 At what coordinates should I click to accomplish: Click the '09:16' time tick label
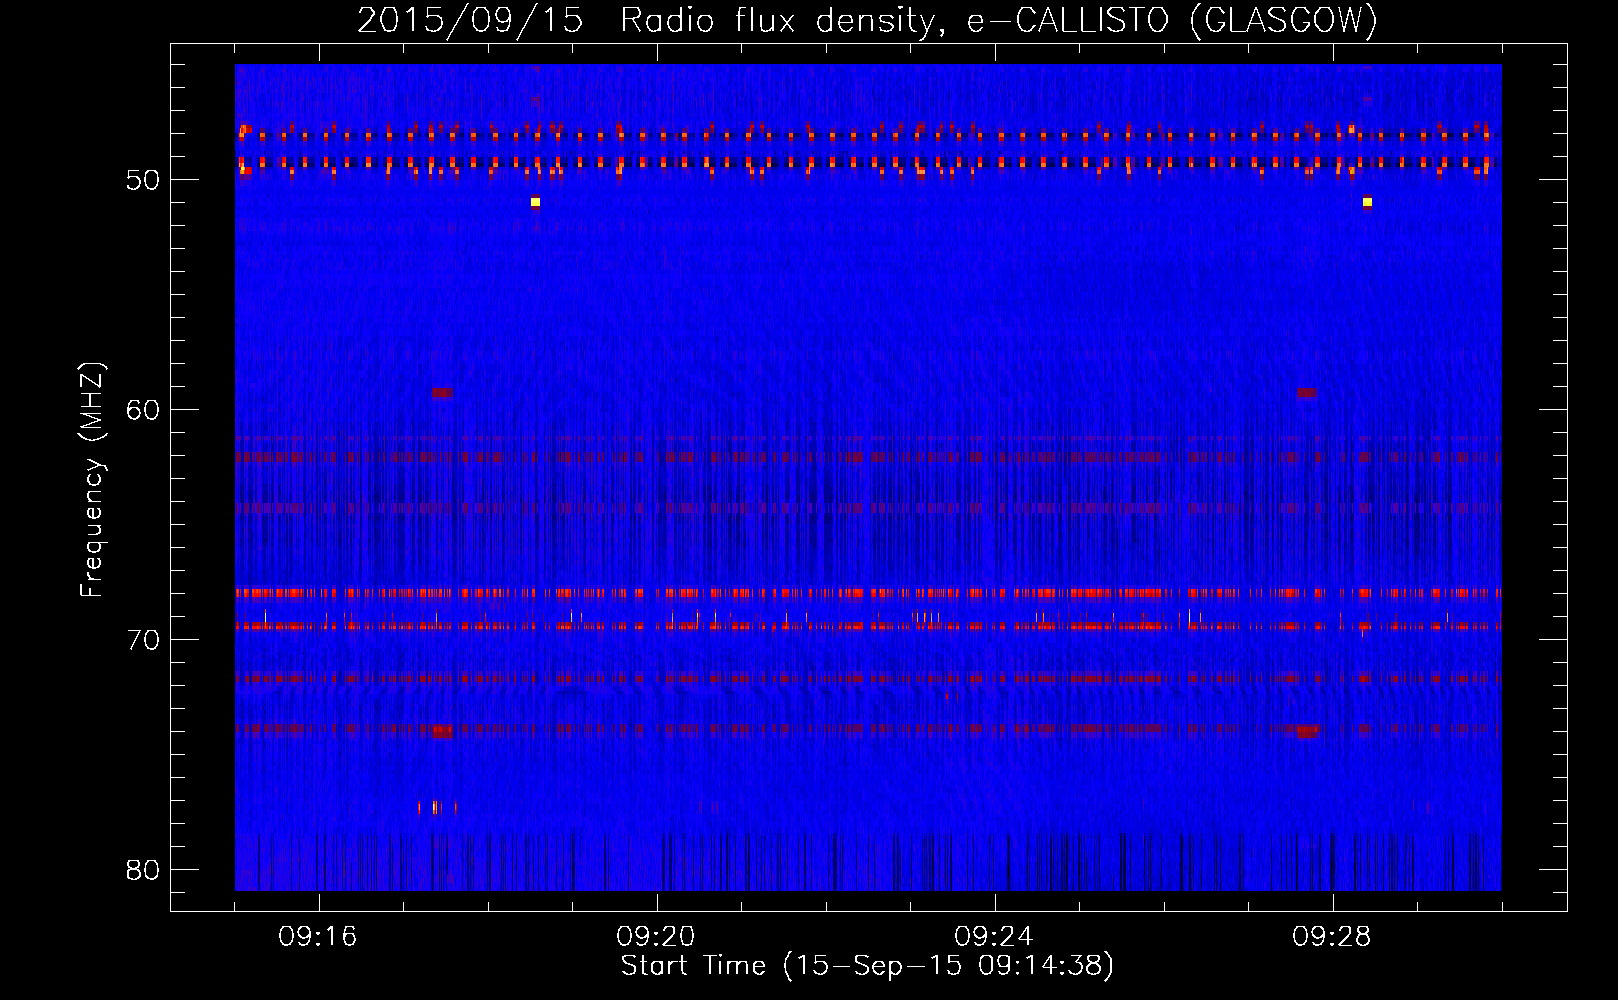coord(317,937)
